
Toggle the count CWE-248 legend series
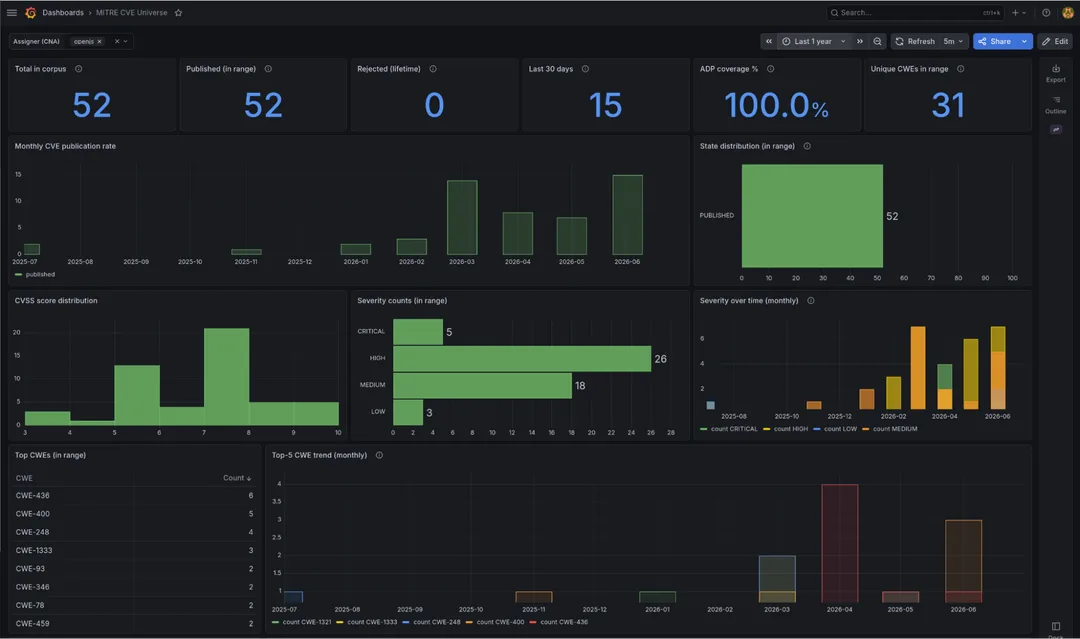click(437, 622)
